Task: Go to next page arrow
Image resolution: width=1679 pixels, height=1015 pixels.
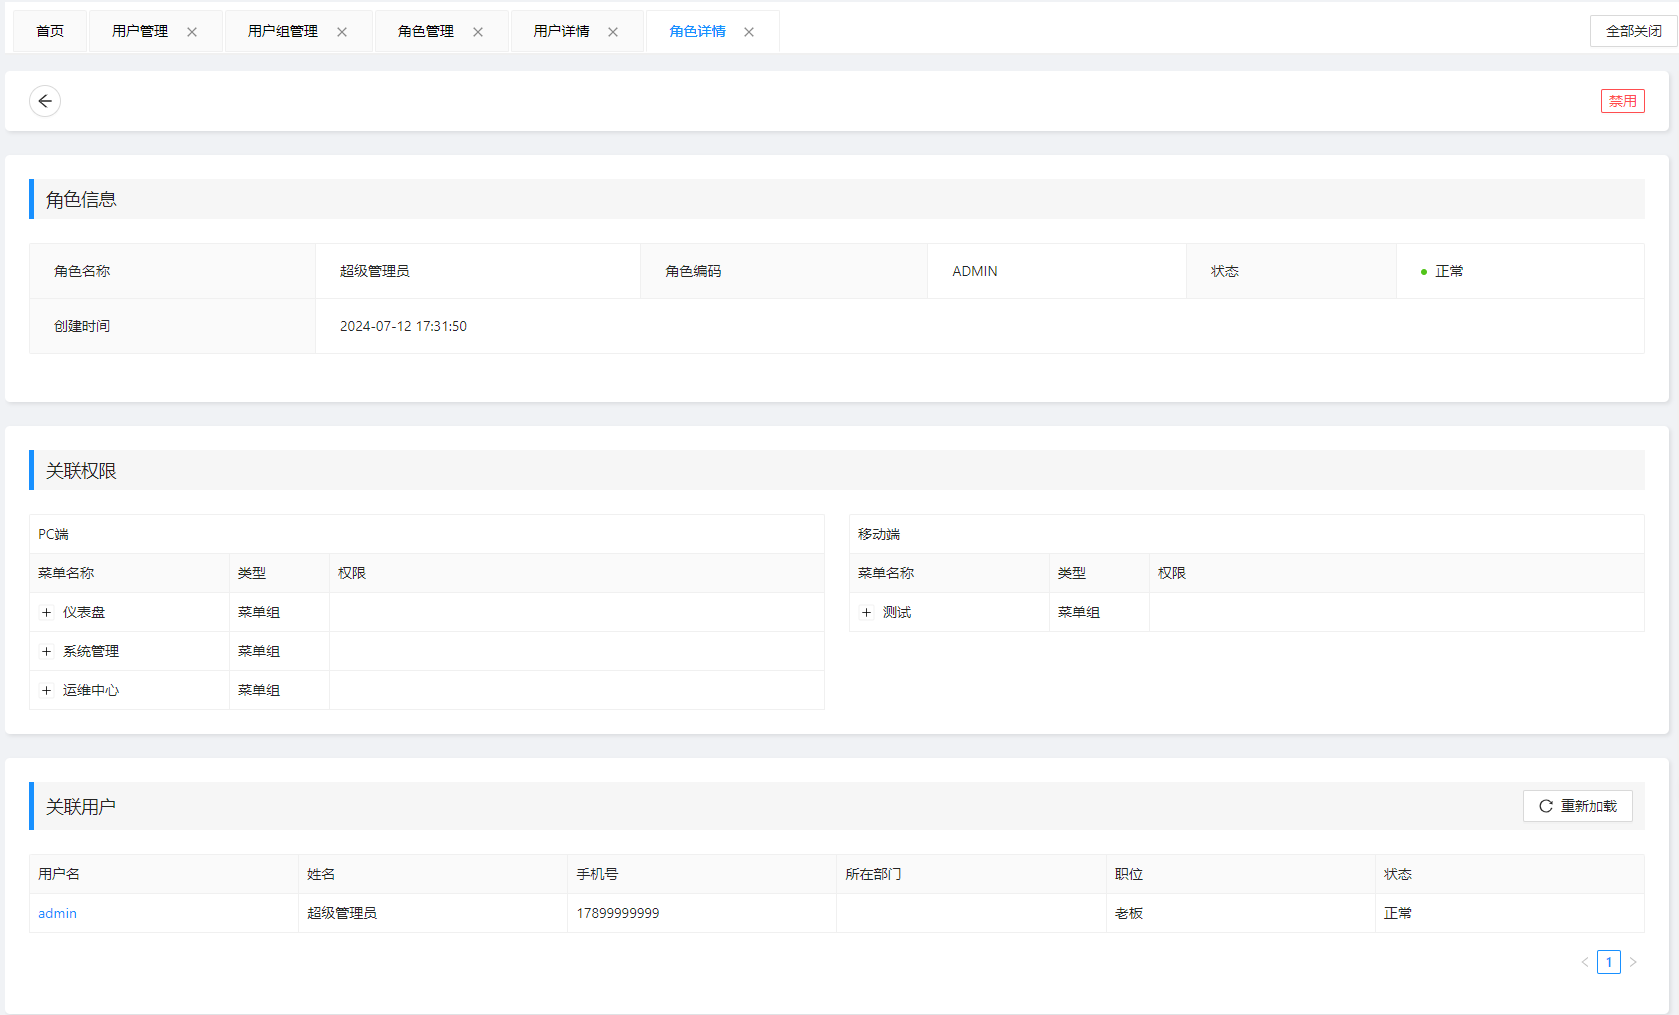Action: pyautogui.click(x=1633, y=962)
